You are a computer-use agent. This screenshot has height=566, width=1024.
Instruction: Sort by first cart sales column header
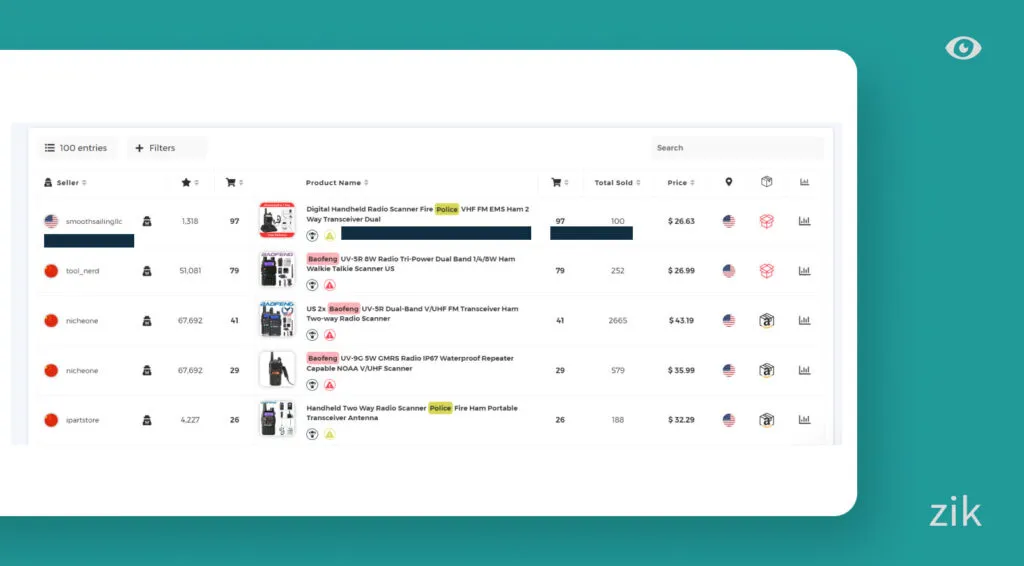coord(234,183)
